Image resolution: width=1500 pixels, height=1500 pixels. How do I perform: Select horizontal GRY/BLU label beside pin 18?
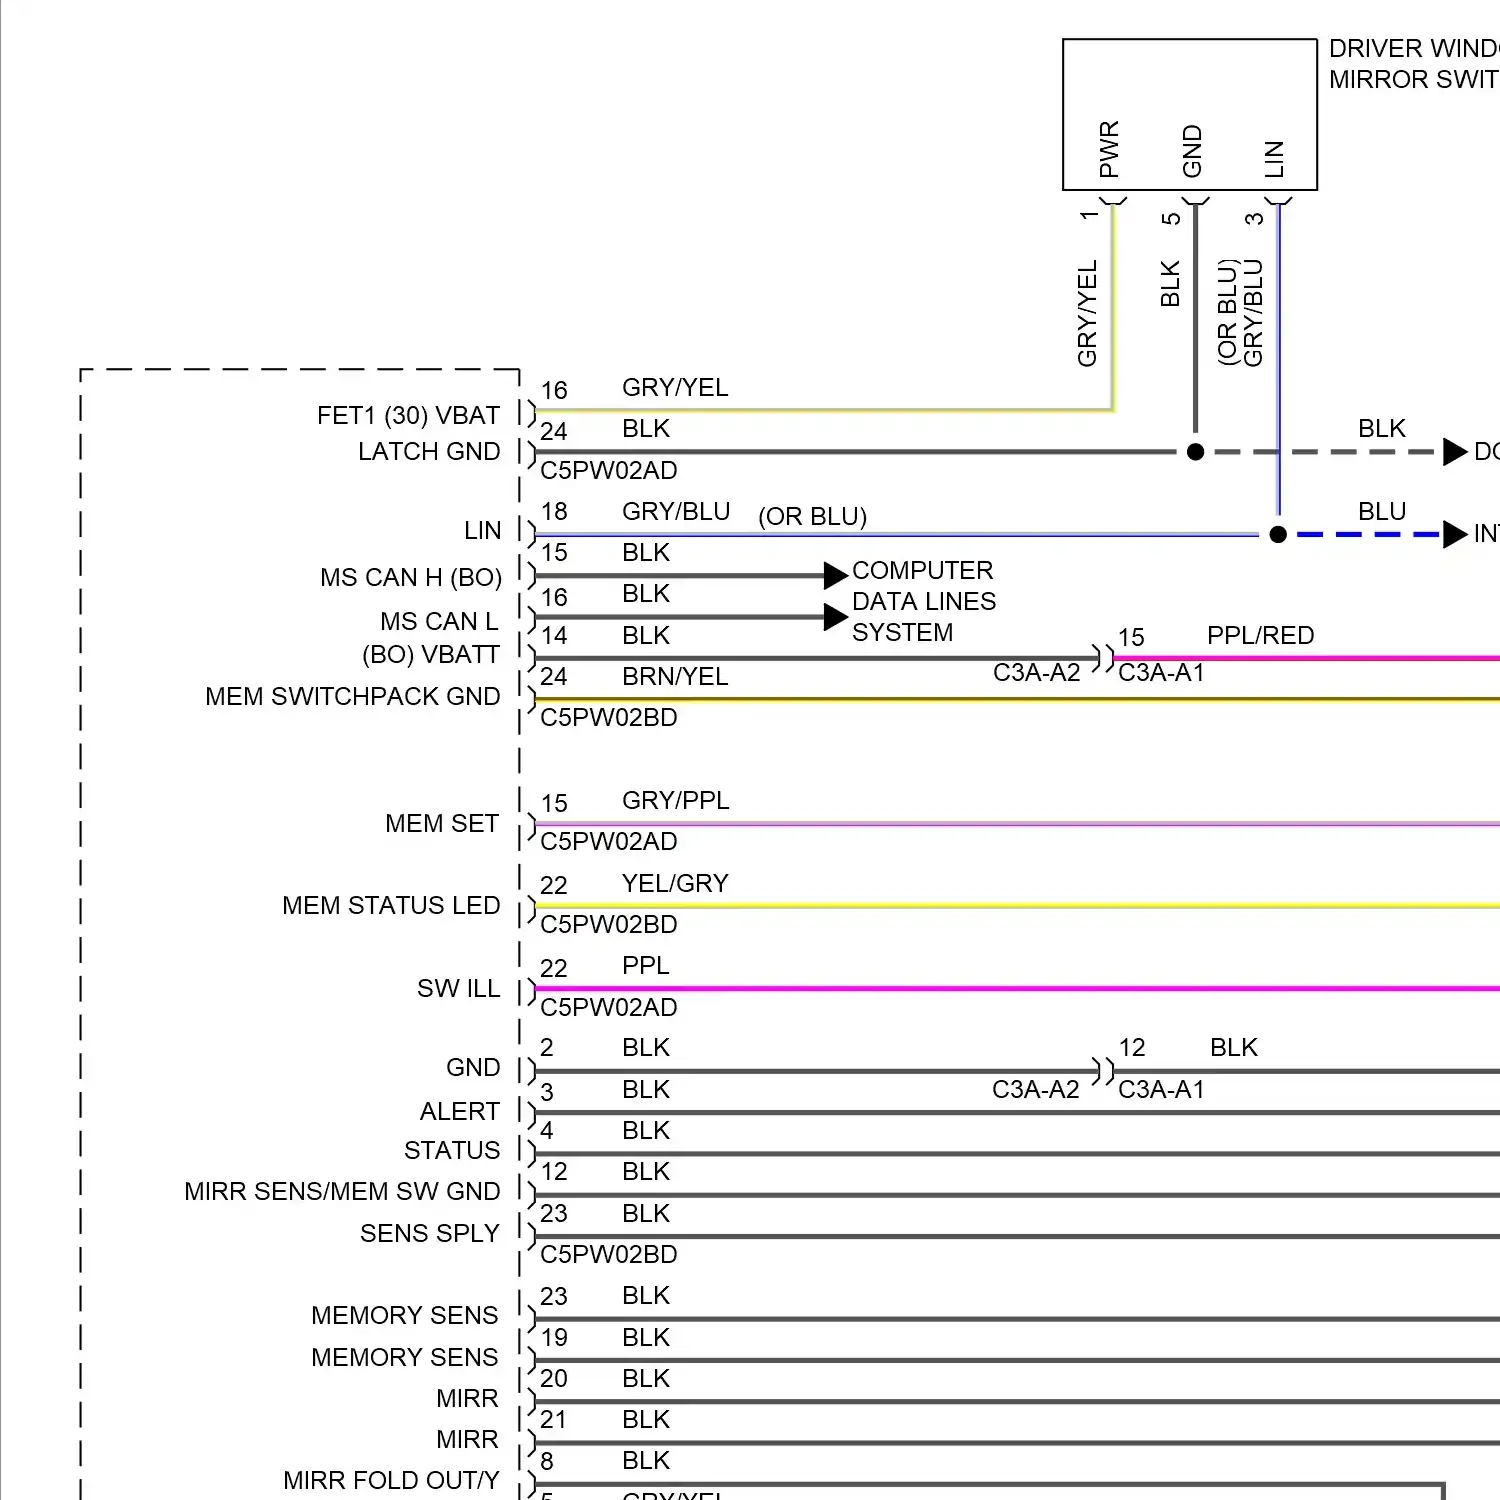click(676, 511)
